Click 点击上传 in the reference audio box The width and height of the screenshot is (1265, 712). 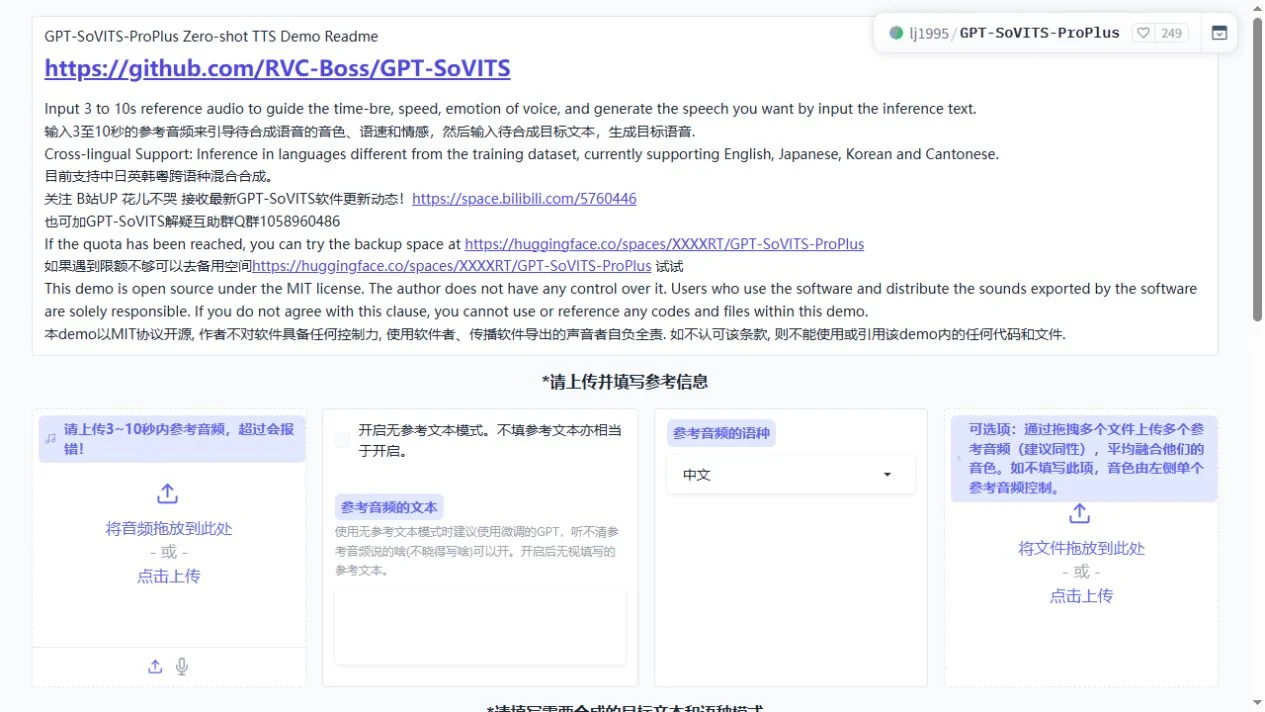(x=168, y=576)
